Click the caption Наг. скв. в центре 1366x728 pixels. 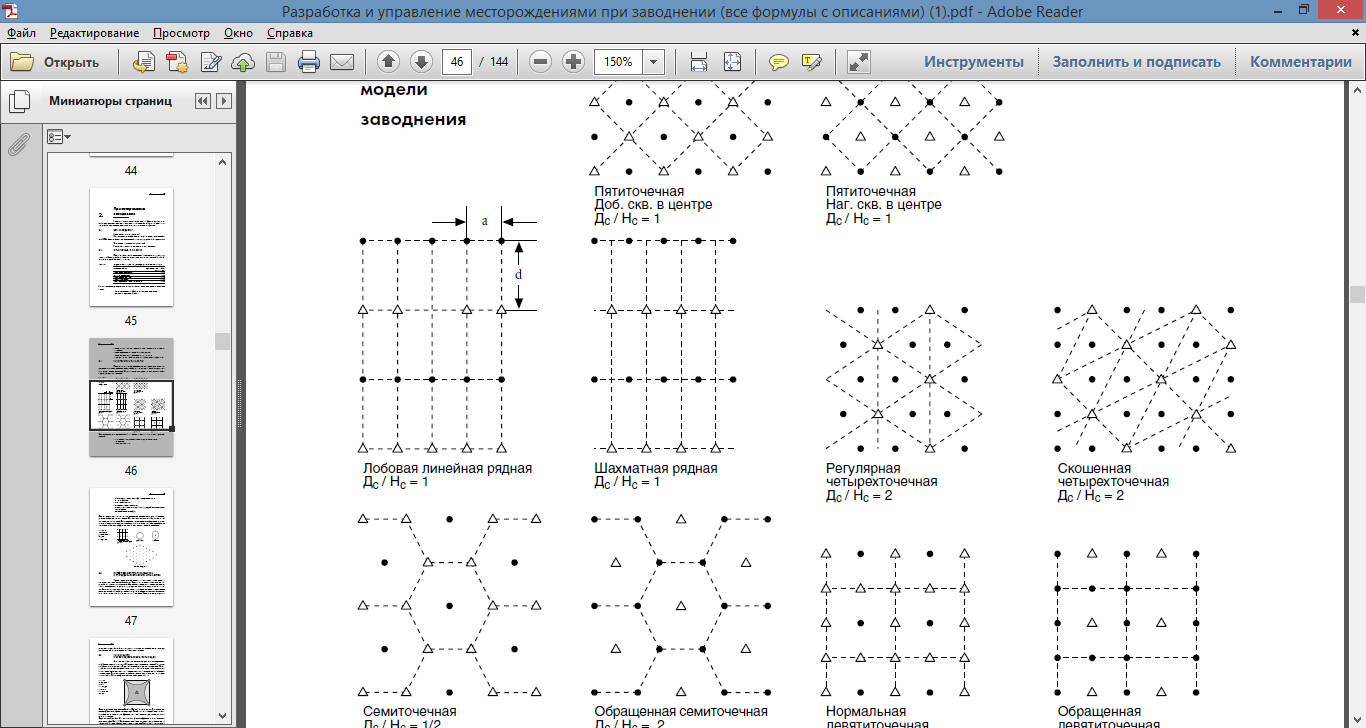884,205
